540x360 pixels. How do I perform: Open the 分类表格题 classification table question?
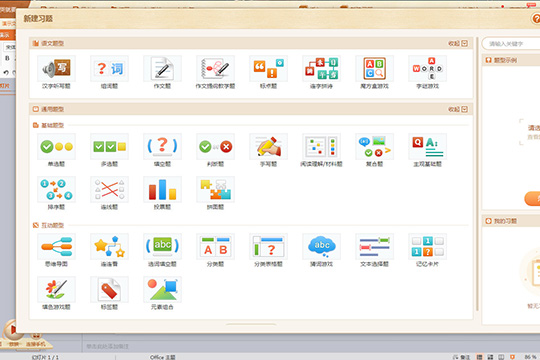268,247
